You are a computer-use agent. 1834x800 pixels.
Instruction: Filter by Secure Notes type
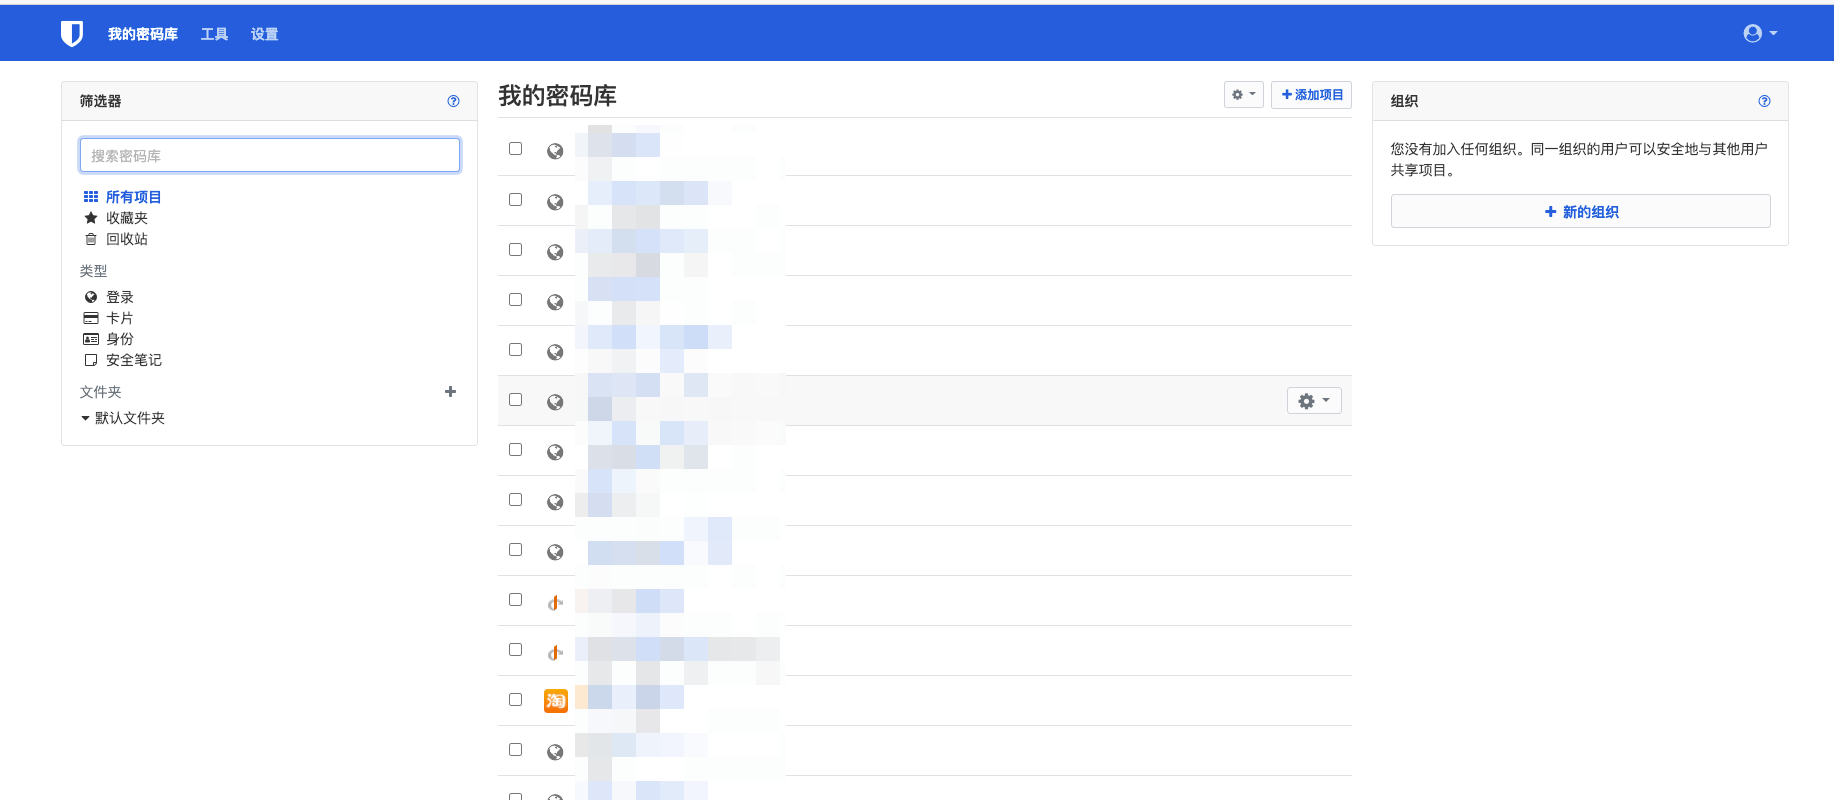point(123,360)
